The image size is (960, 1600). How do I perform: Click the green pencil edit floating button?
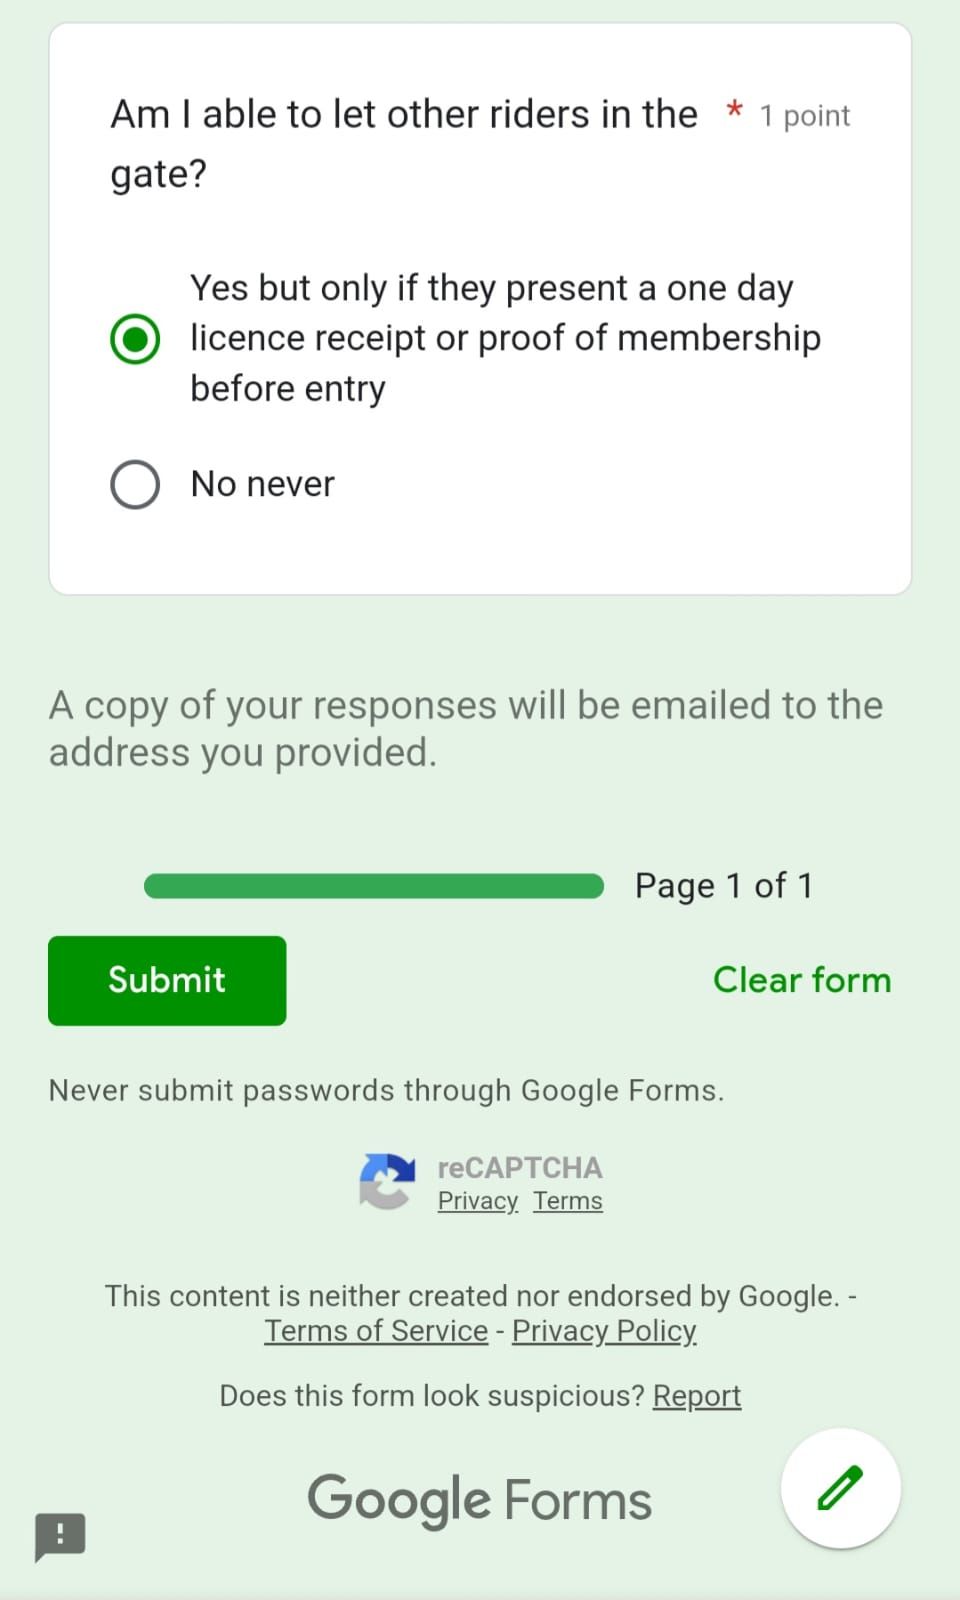(x=840, y=1488)
